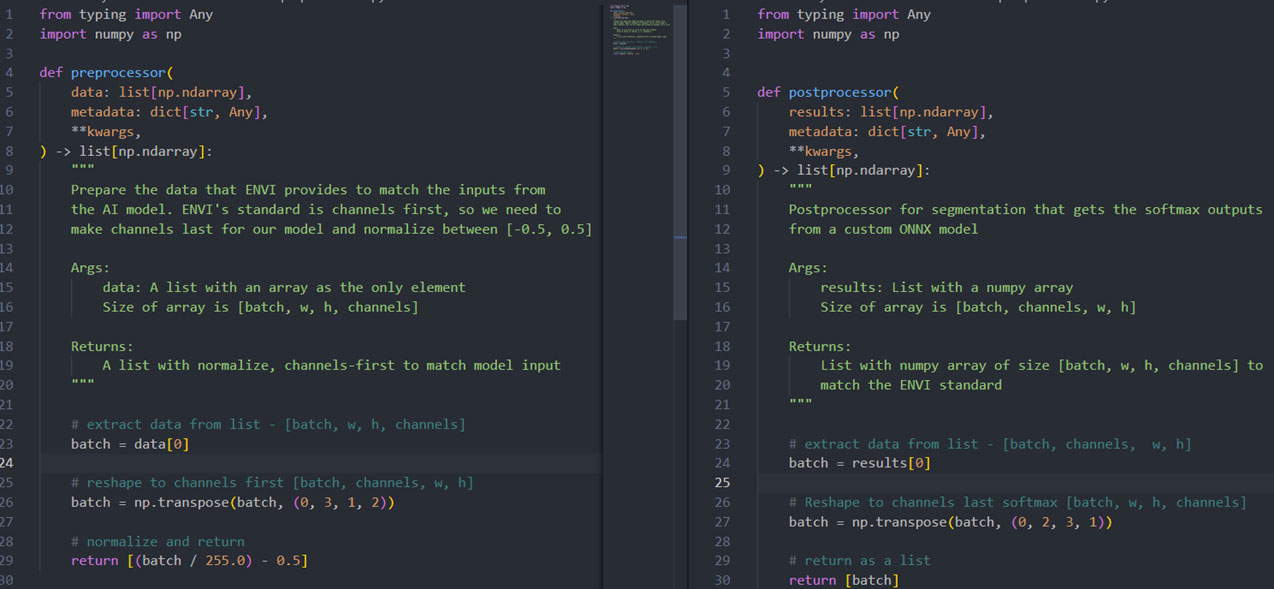Click the 255.0 value in the return statement
Viewport: 1274px width, 589px height.
click(x=225, y=561)
